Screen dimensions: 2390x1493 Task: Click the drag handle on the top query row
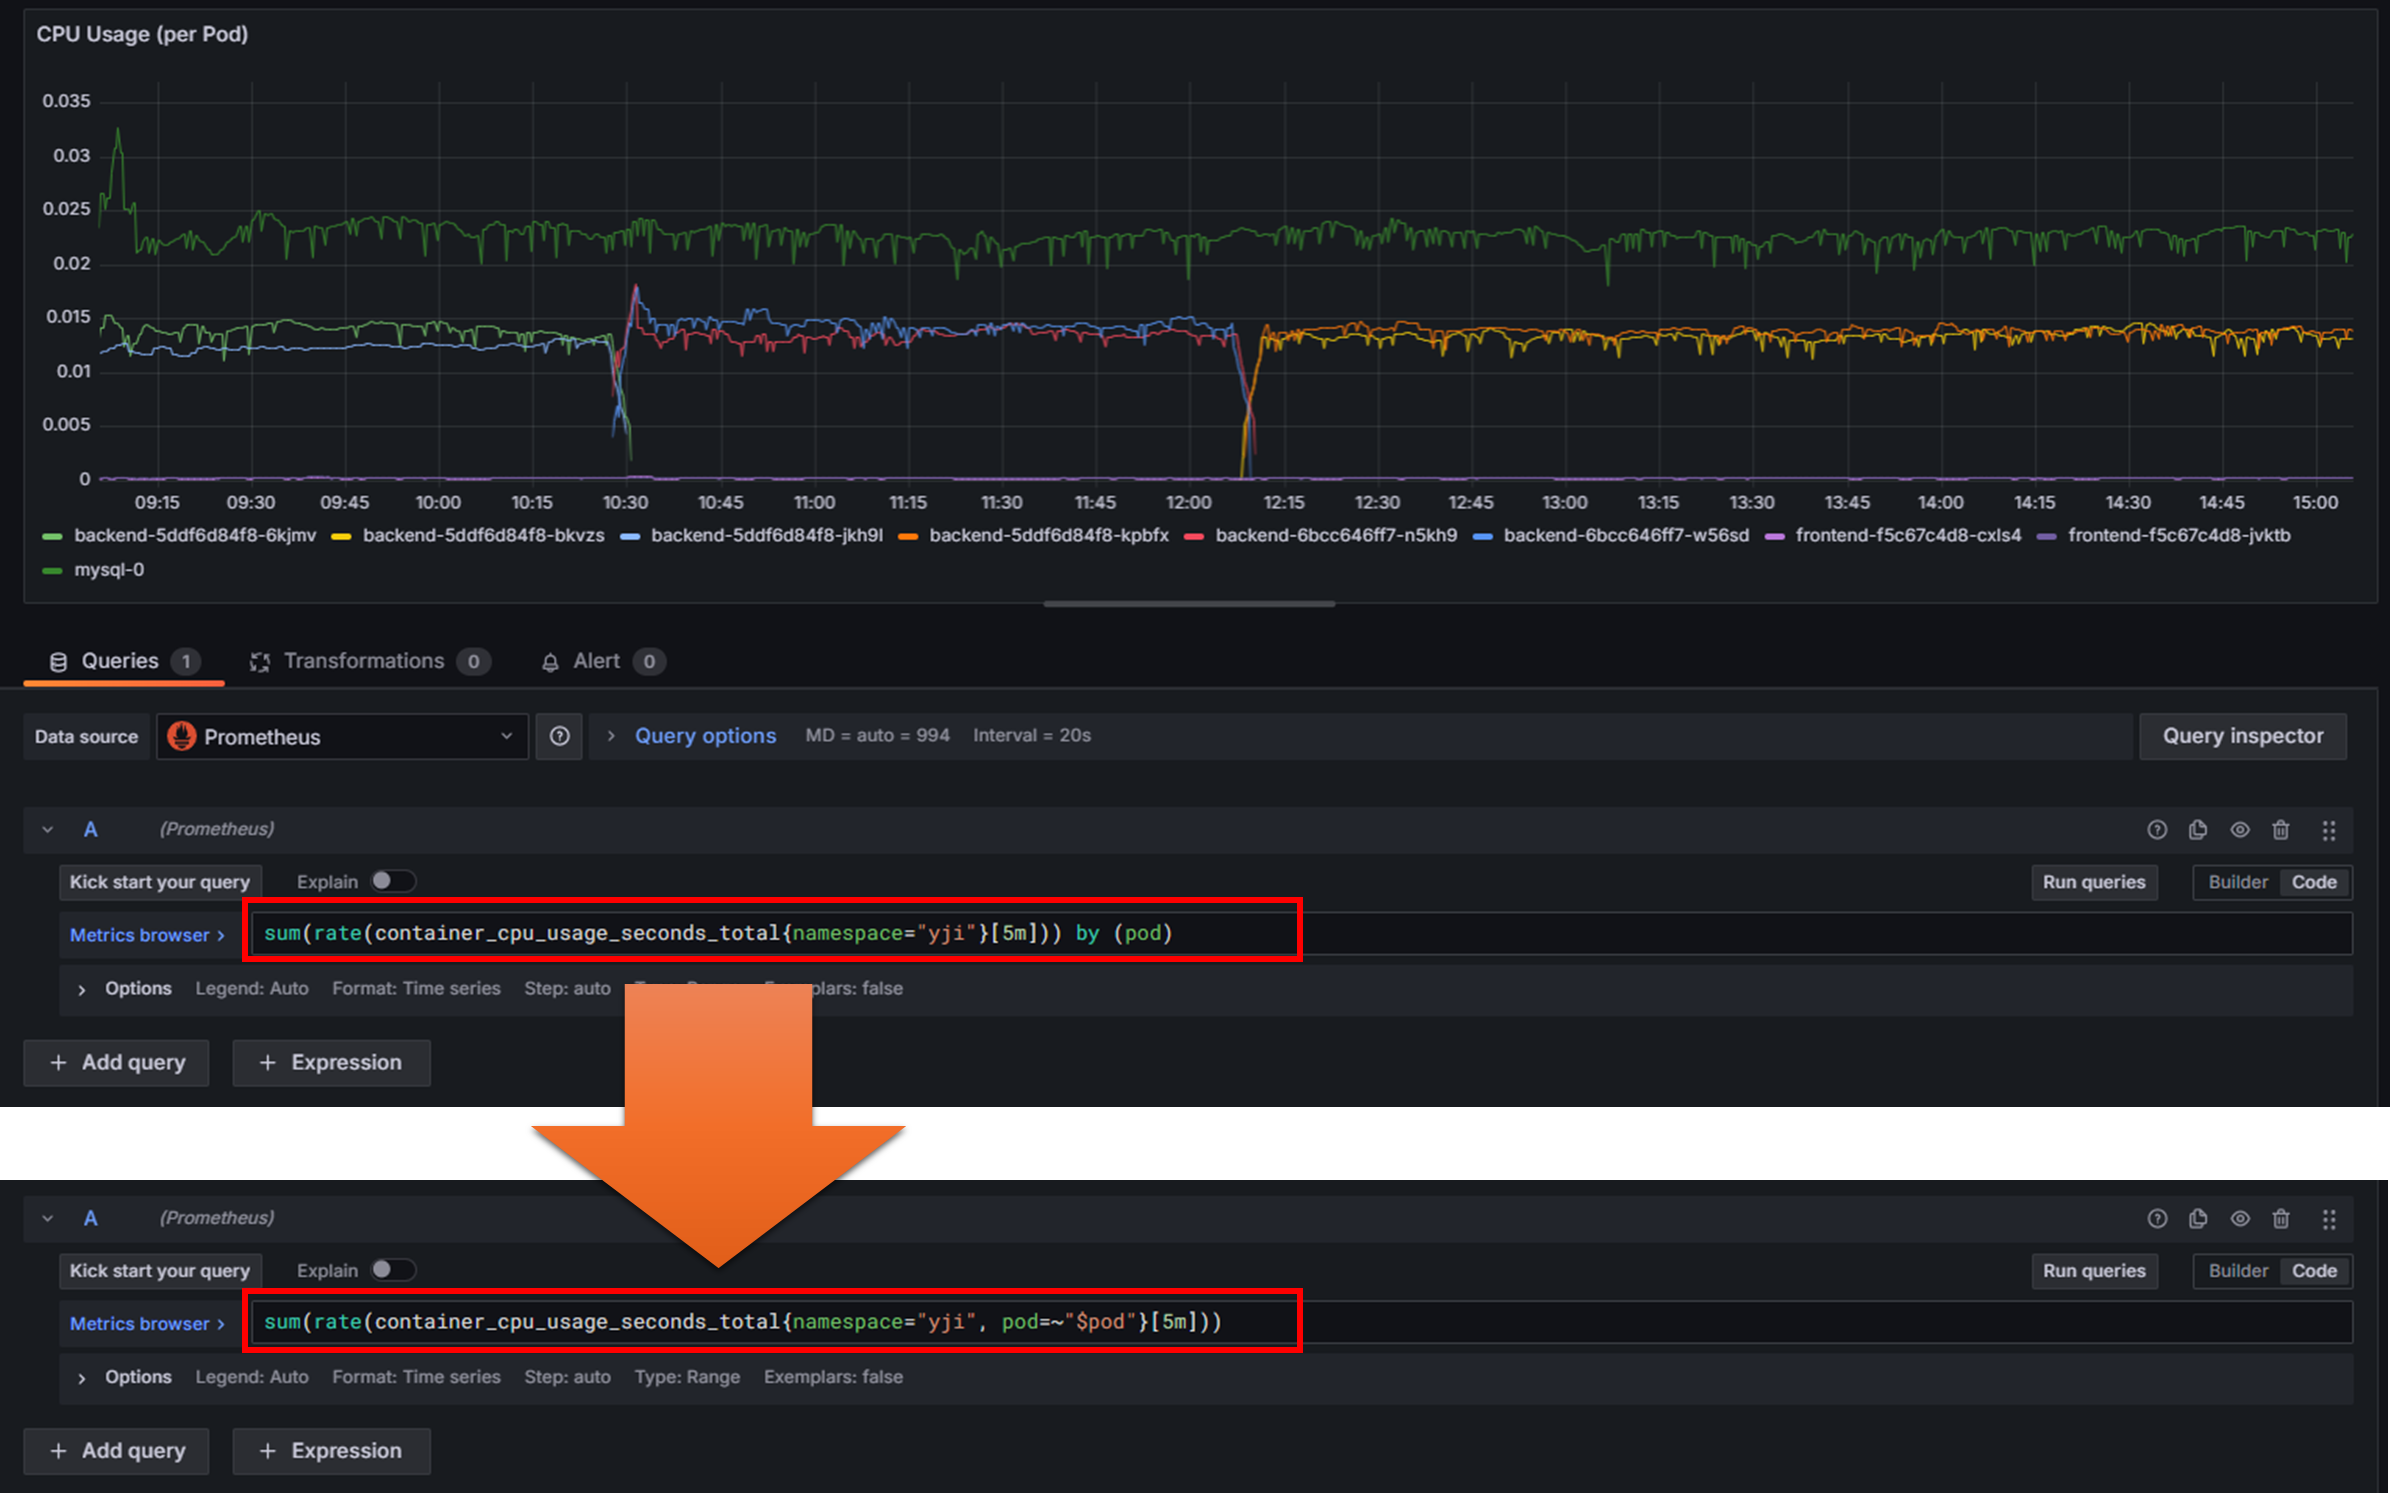pyautogui.click(x=2328, y=830)
